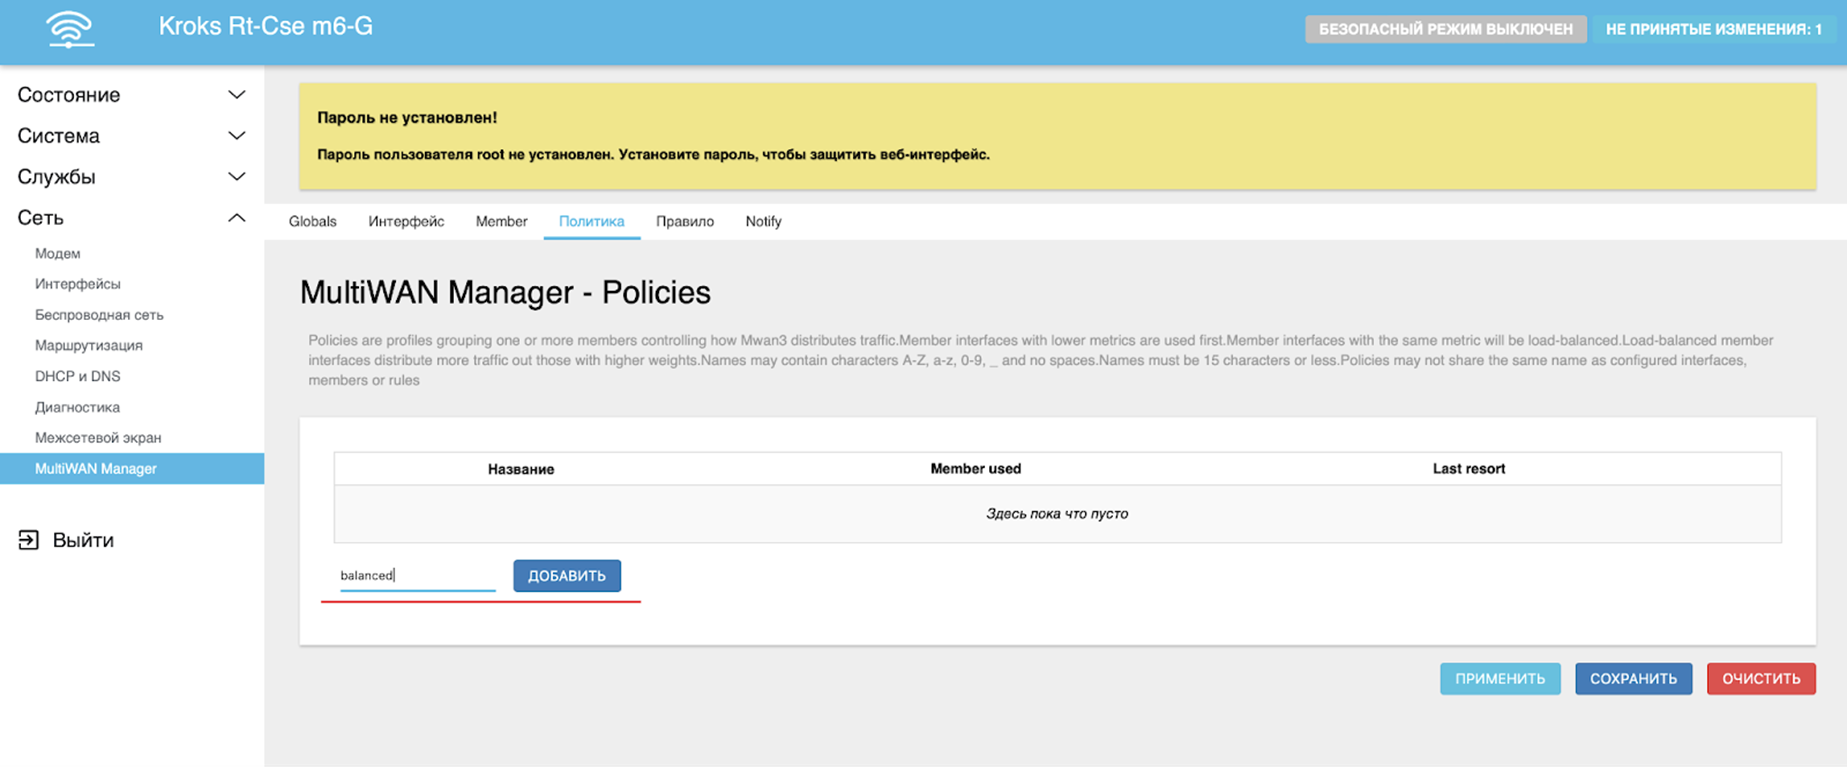Click the СОХРАНИТЬ button
This screenshot has height=767, width=1847.
tap(1633, 679)
